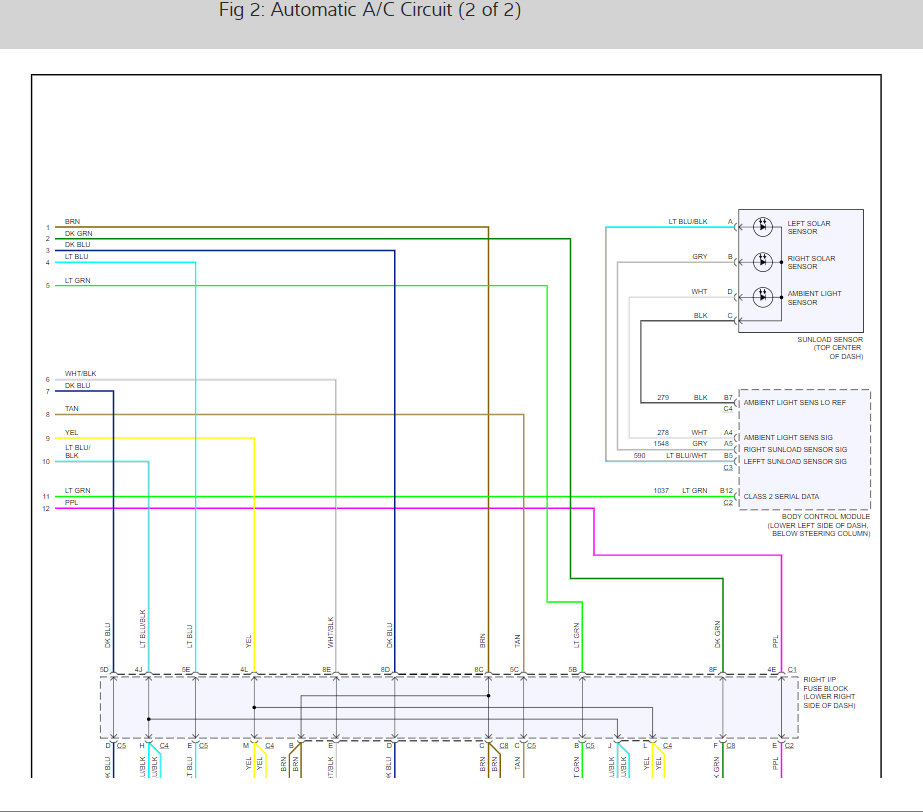Screen dimensions: 923x812
Task: Click "CLASS 2 SERIAL DATA" text
Action: pyautogui.click(x=781, y=496)
